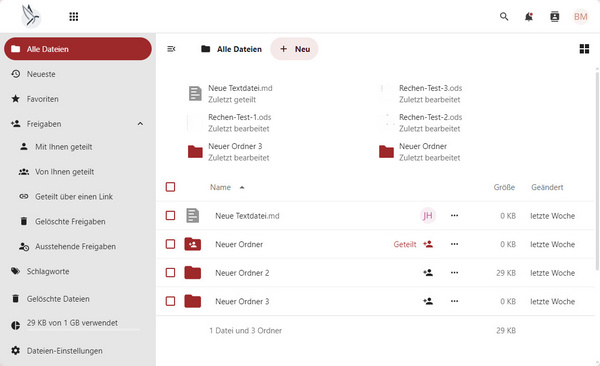Click the share icon for Neuer Ordner 2
Screen dimensions: 600x366
tap(428, 273)
